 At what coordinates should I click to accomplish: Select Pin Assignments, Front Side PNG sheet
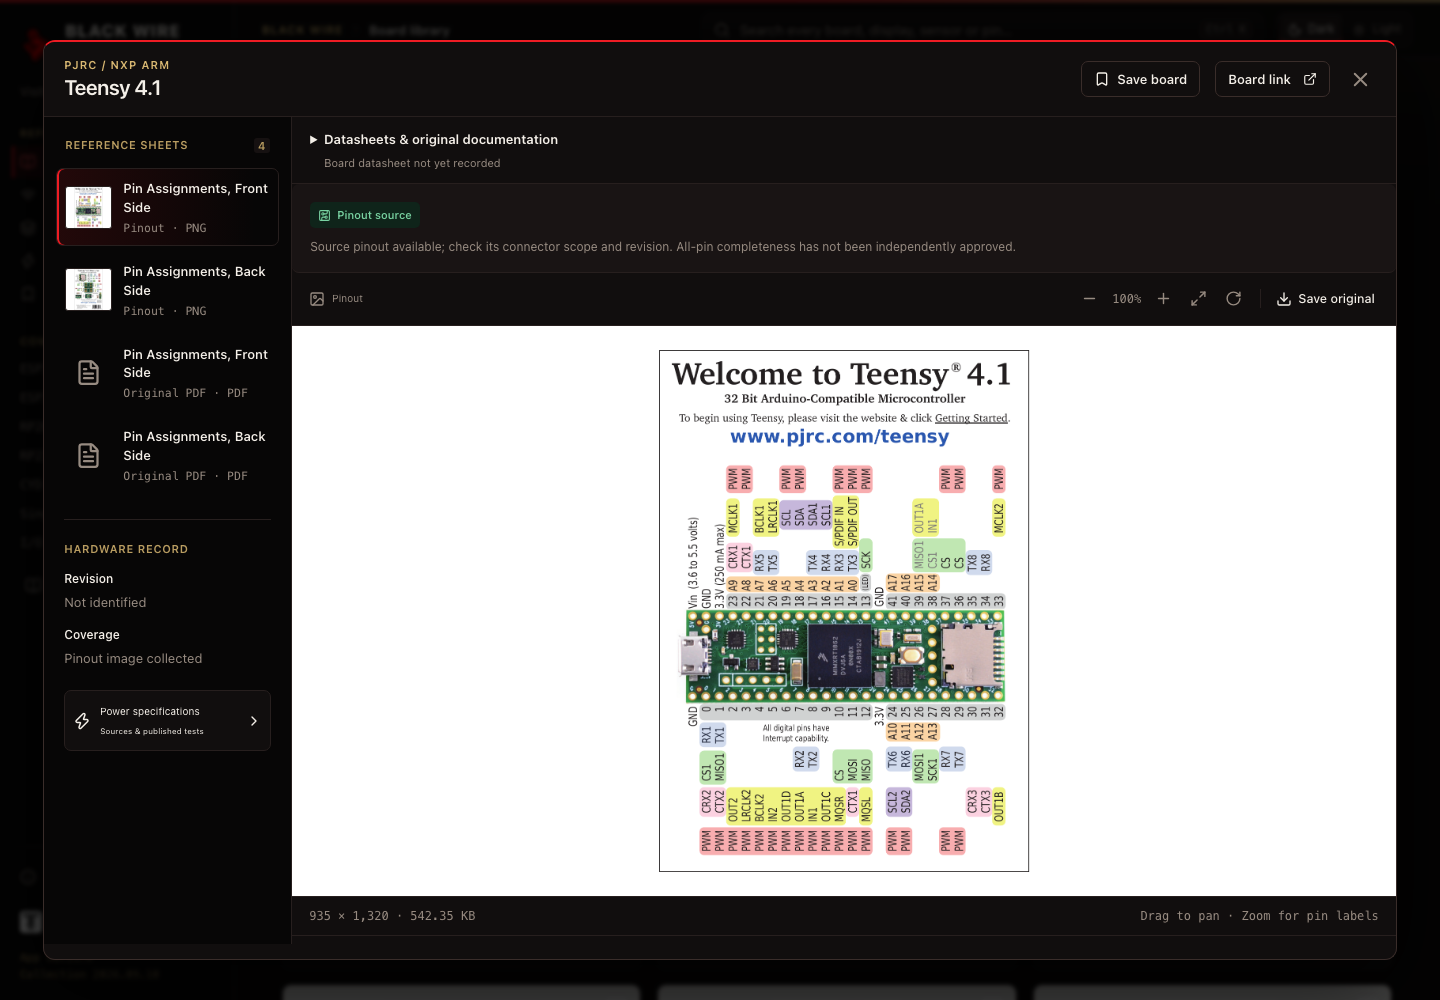click(x=168, y=207)
